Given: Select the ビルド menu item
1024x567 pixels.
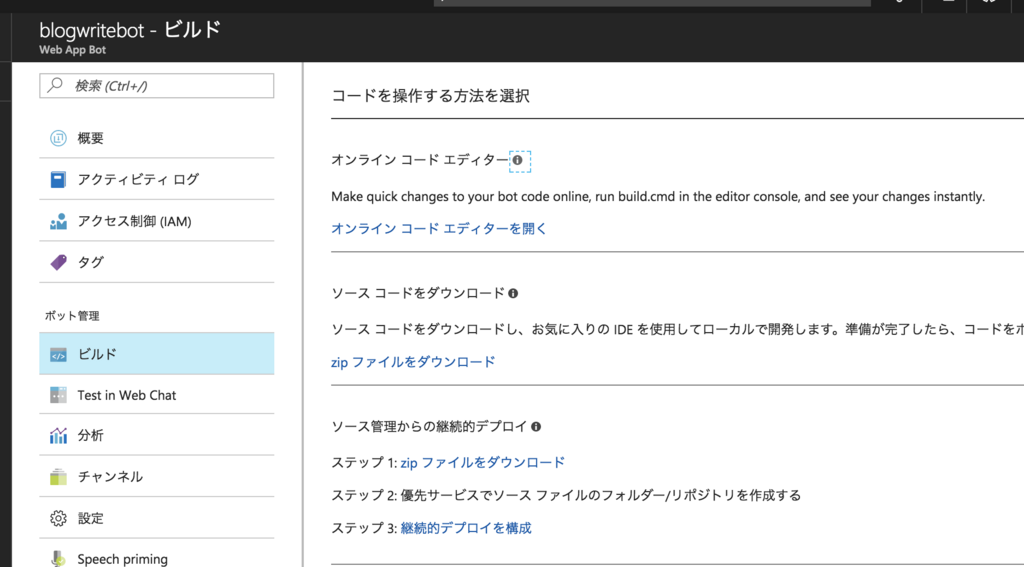Looking at the screenshot, I should pos(157,353).
